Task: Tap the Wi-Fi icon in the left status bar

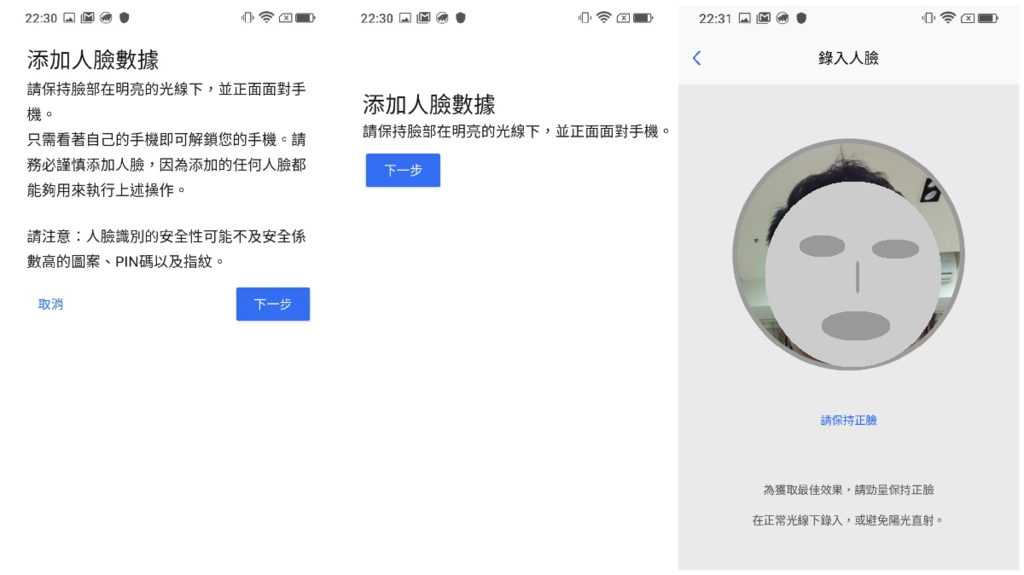Action: tap(266, 18)
